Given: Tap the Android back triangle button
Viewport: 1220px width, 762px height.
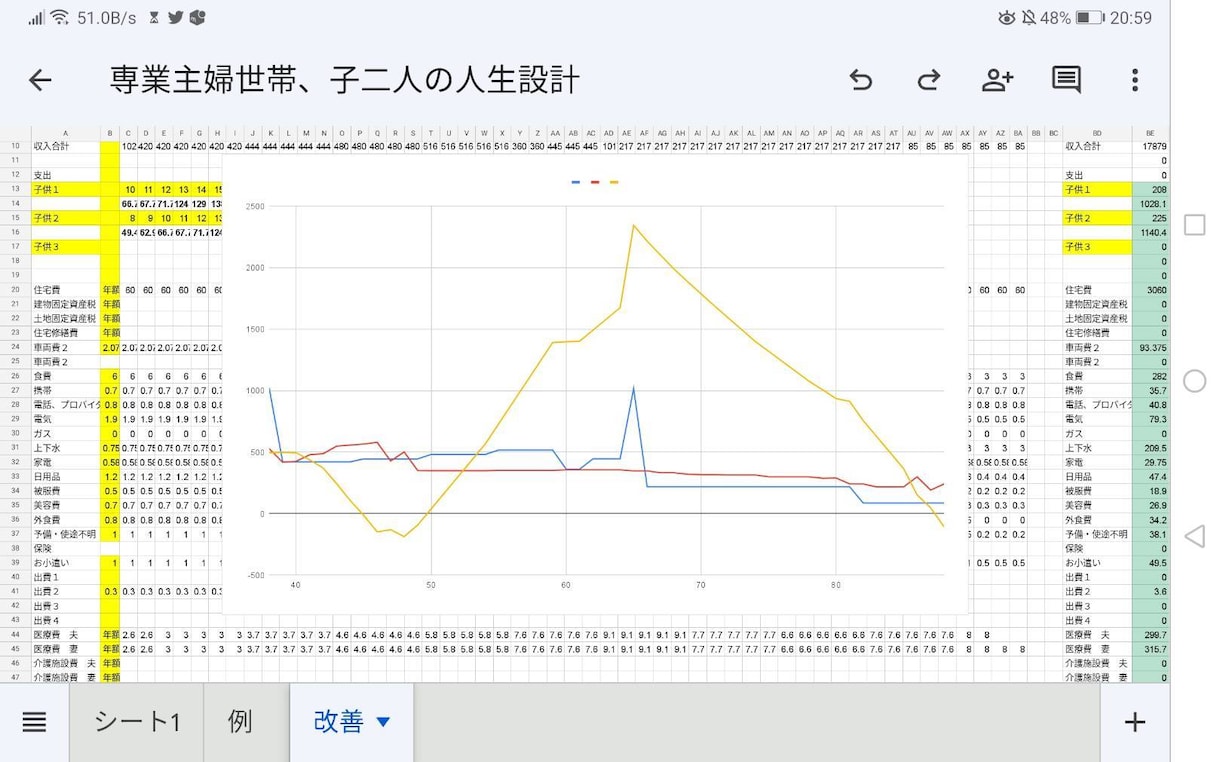Looking at the screenshot, I should (x=1194, y=537).
